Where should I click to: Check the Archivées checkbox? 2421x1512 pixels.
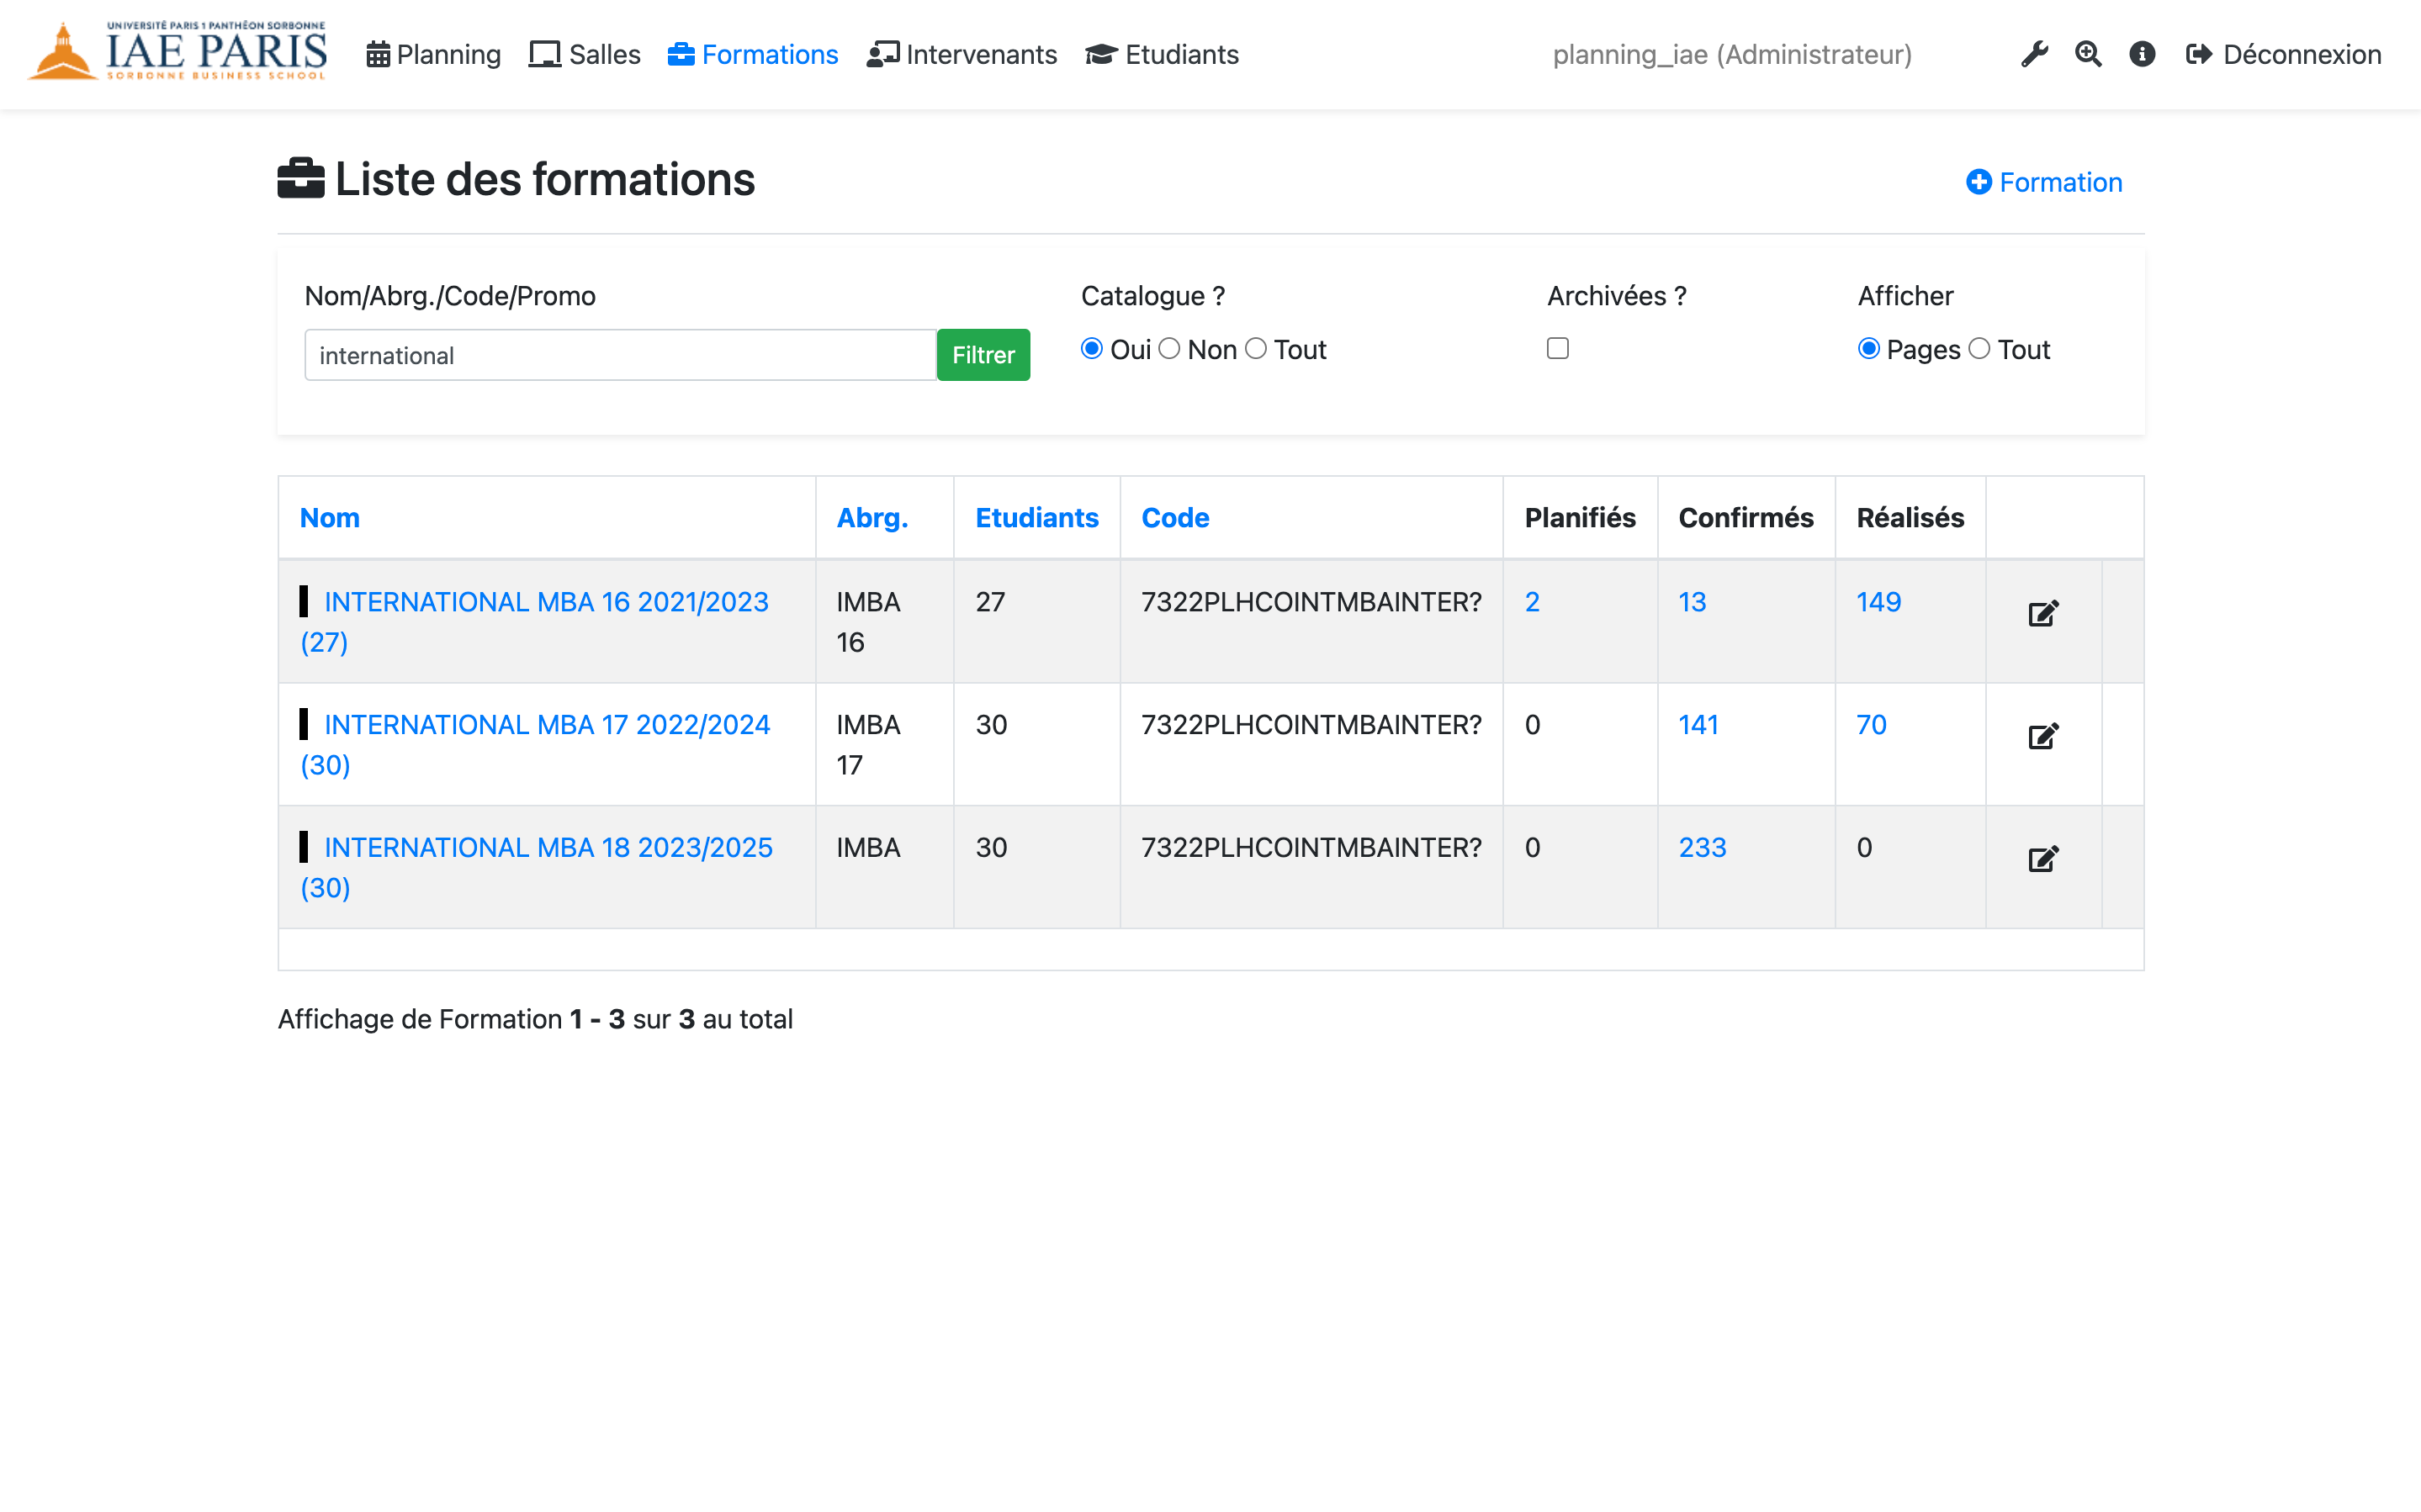click(x=1558, y=348)
